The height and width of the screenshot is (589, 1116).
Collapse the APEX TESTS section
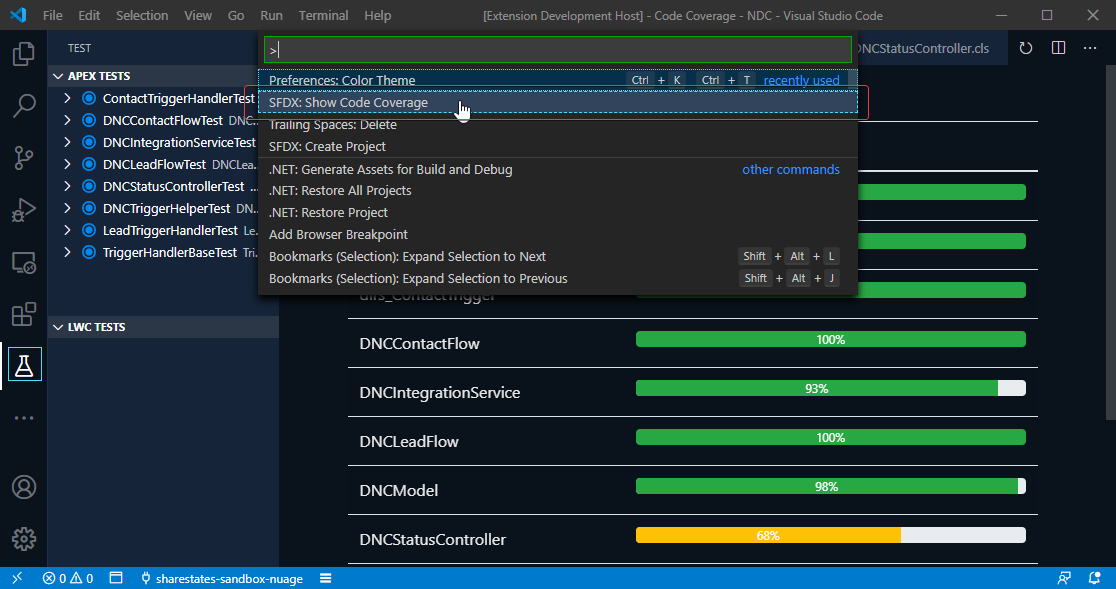(x=163, y=76)
